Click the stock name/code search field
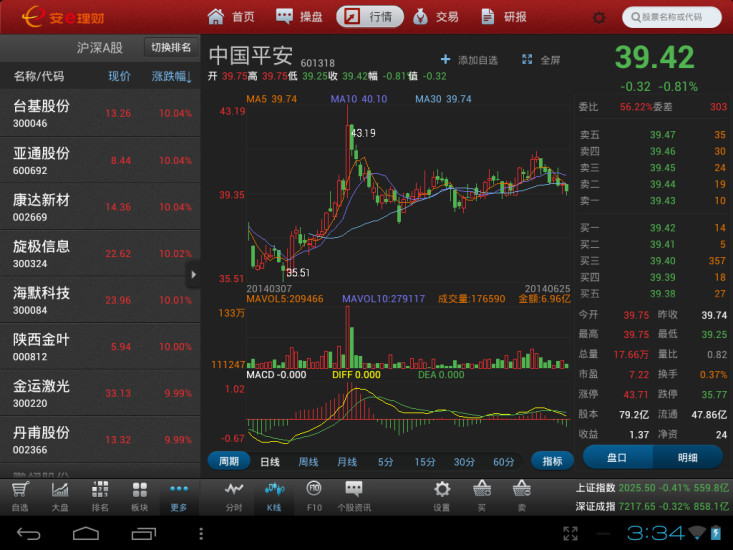Image resolution: width=733 pixels, height=550 pixels. [673, 17]
